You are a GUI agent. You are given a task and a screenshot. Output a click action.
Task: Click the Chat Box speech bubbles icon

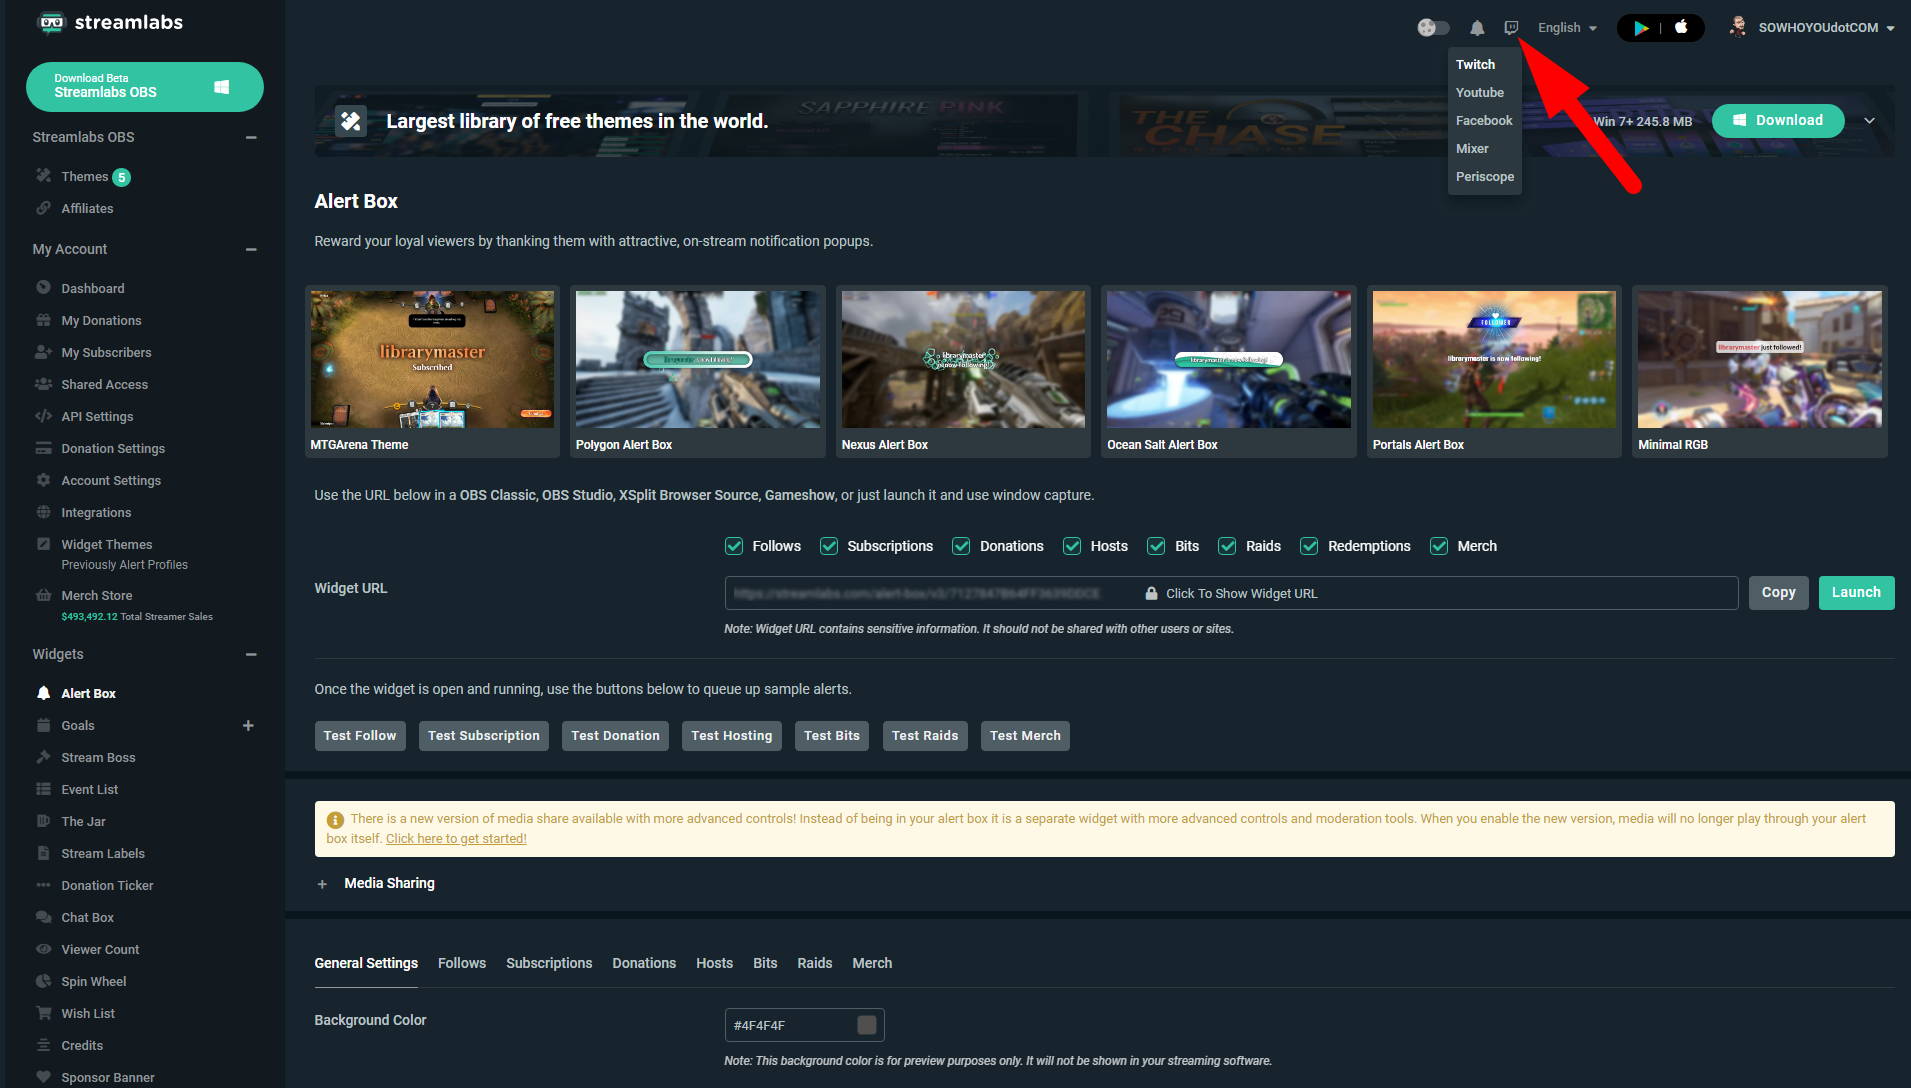(x=43, y=917)
